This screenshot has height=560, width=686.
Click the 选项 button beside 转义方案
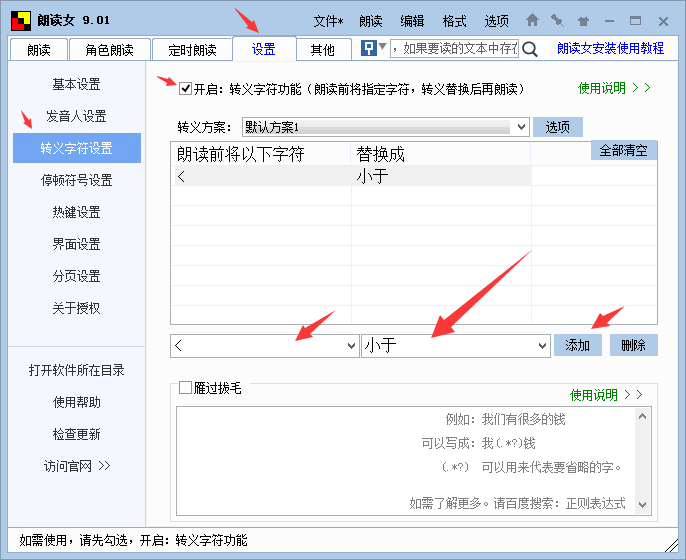557,127
